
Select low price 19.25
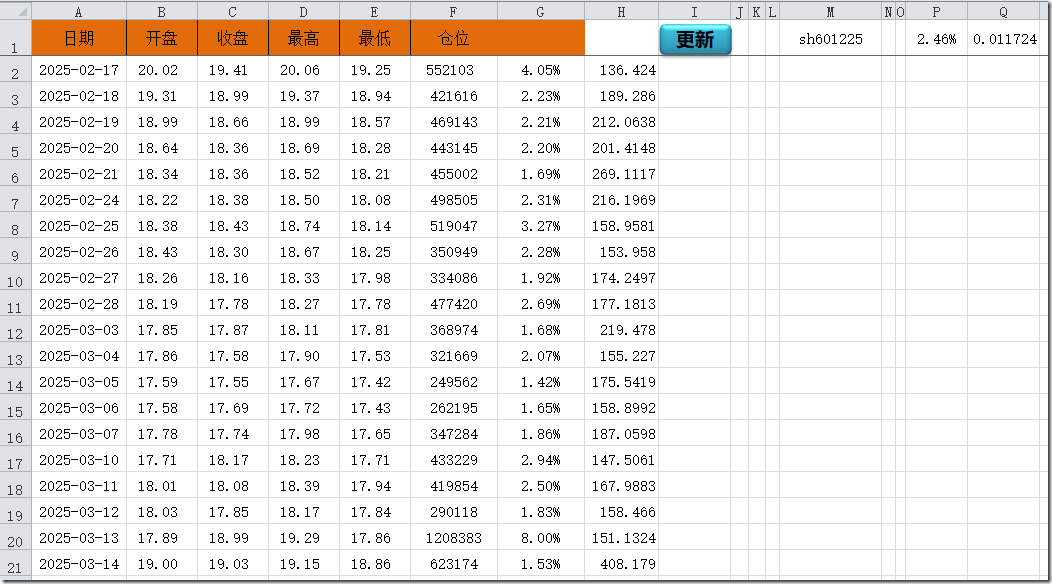375,69
